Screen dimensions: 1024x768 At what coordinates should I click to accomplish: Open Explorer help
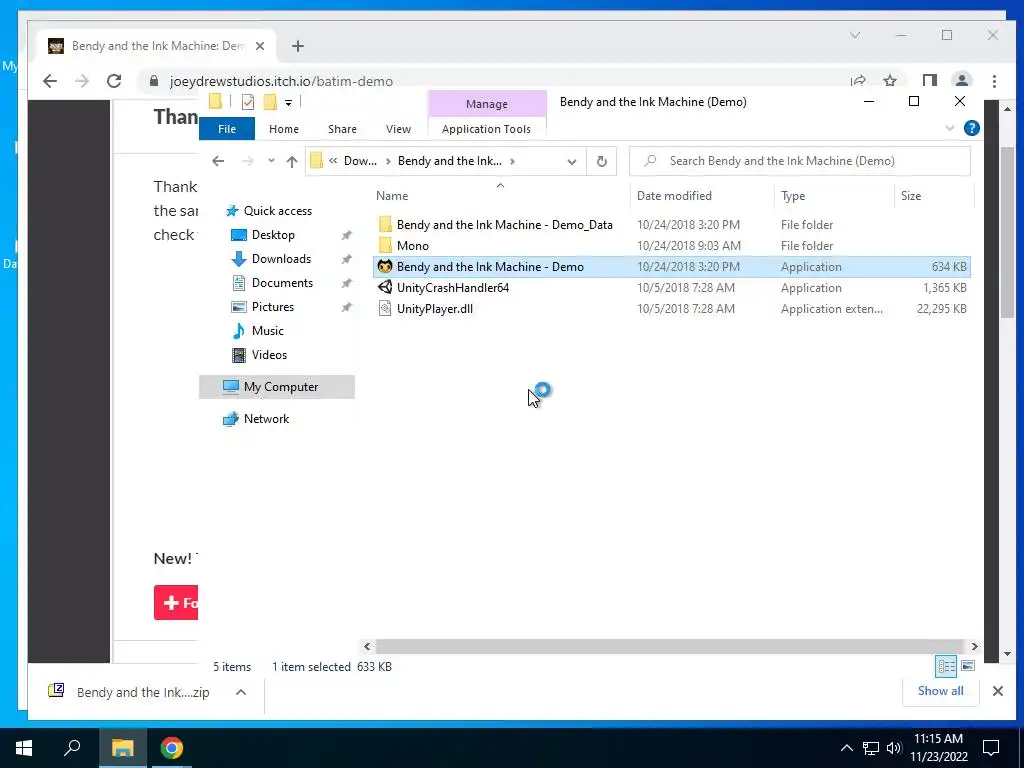coord(972,129)
